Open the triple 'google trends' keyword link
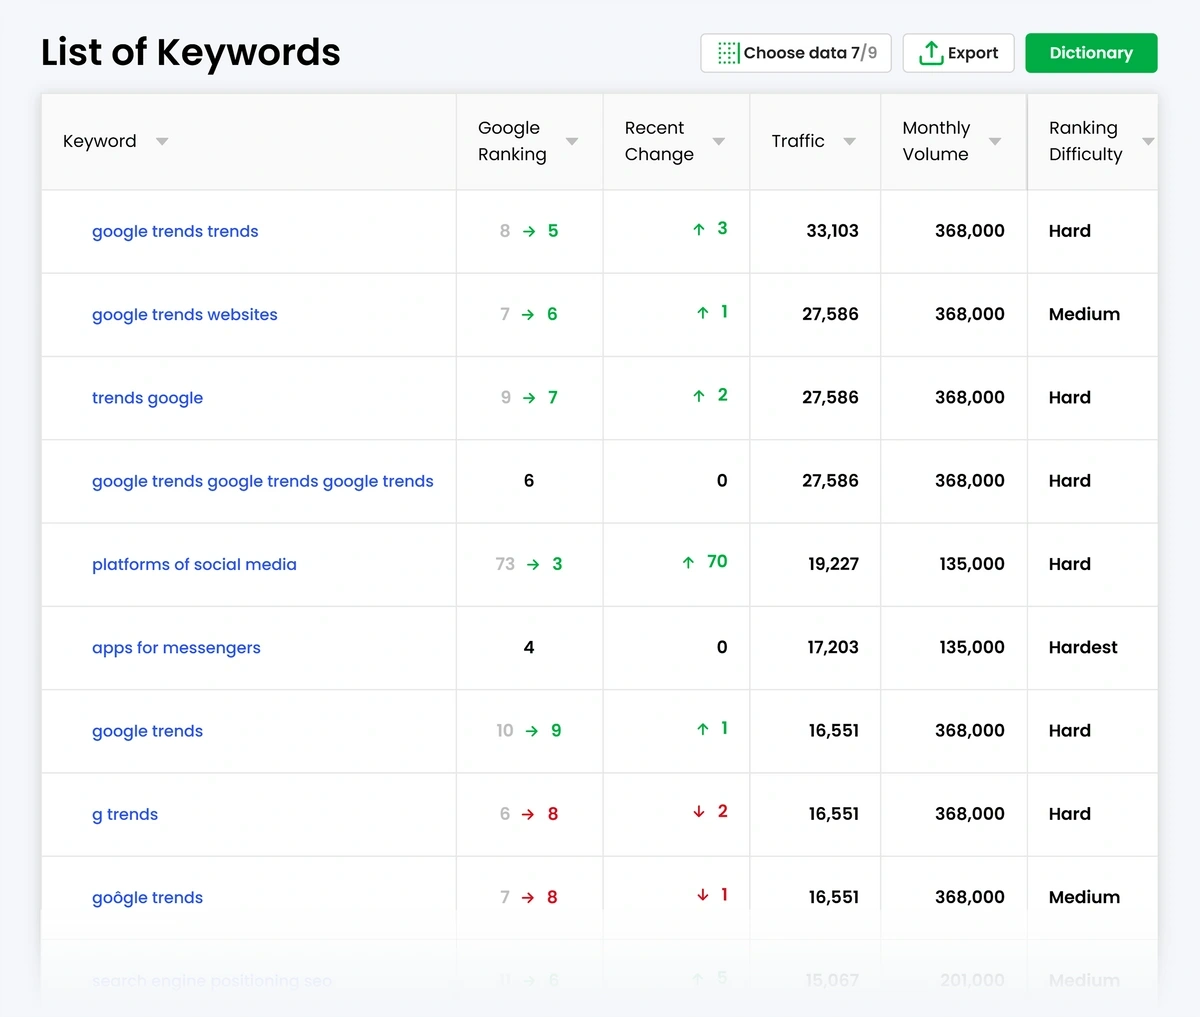The height and width of the screenshot is (1017, 1200). pyautogui.click(x=263, y=481)
